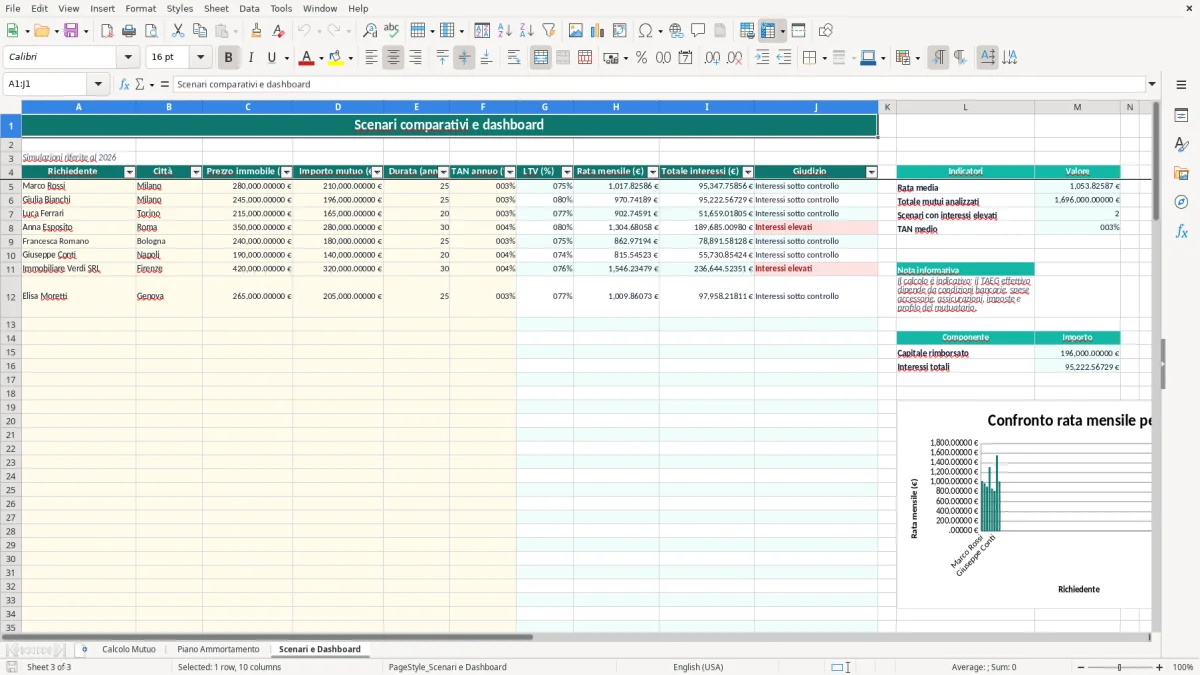The image size is (1200, 675).
Task: Apply yellow background color swatch
Action: click(335, 58)
